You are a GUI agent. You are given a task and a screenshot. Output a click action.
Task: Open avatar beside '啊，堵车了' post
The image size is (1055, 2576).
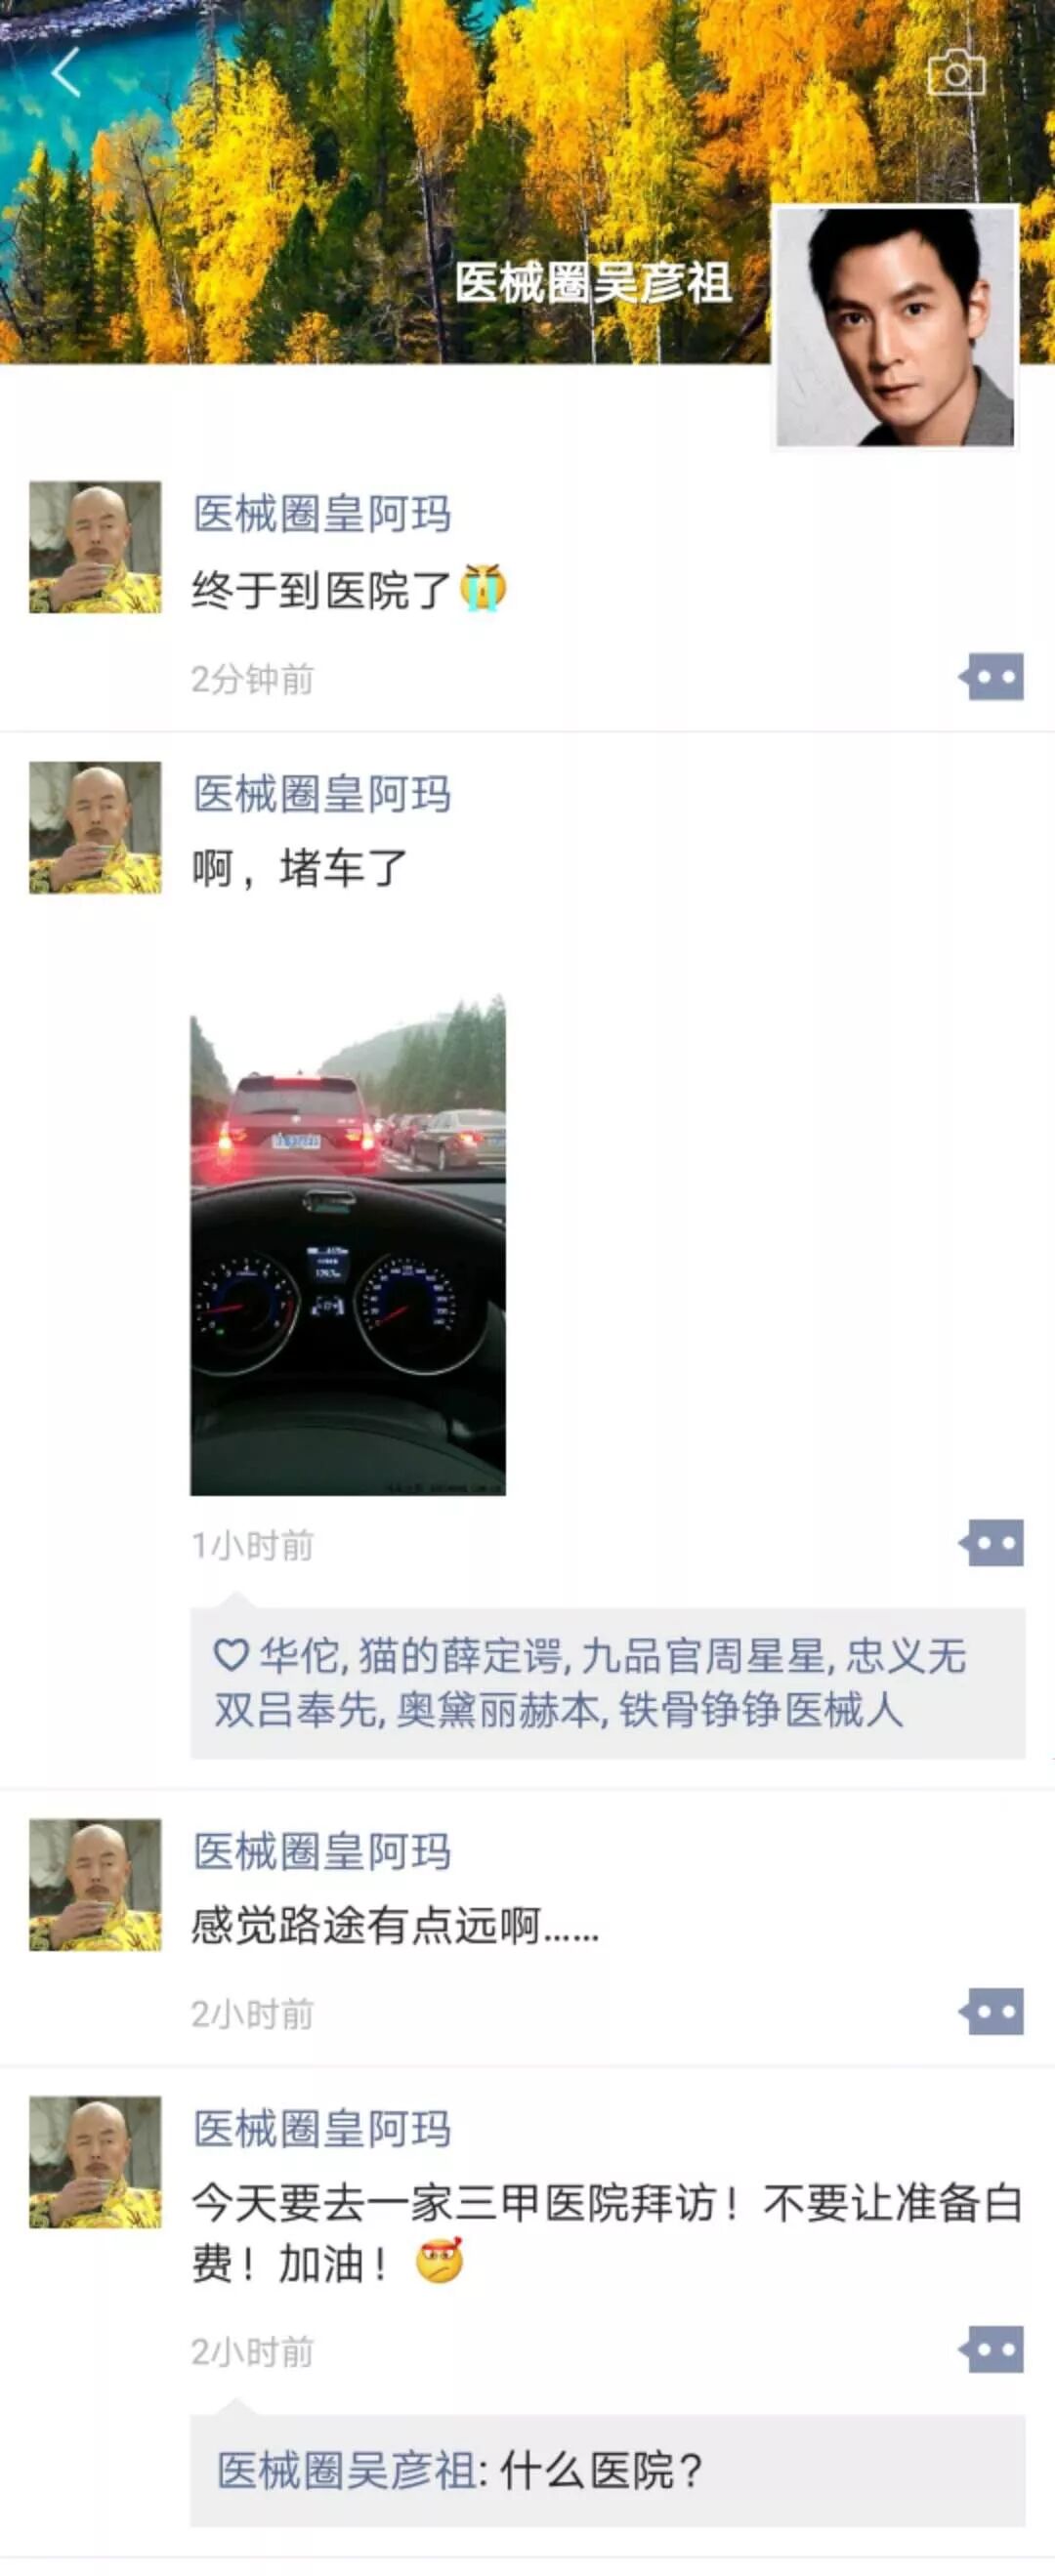95,828
